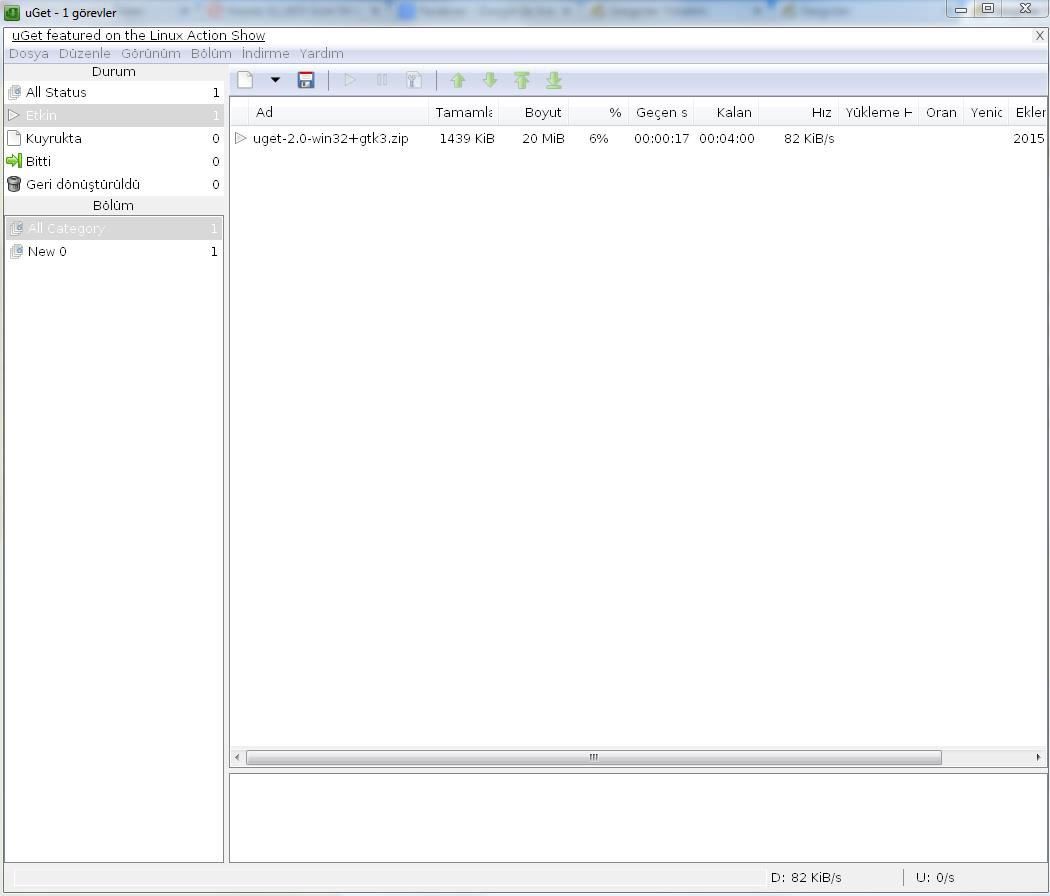
Task: Open the new download dropdown arrow
Action: [x=275, y=80]
